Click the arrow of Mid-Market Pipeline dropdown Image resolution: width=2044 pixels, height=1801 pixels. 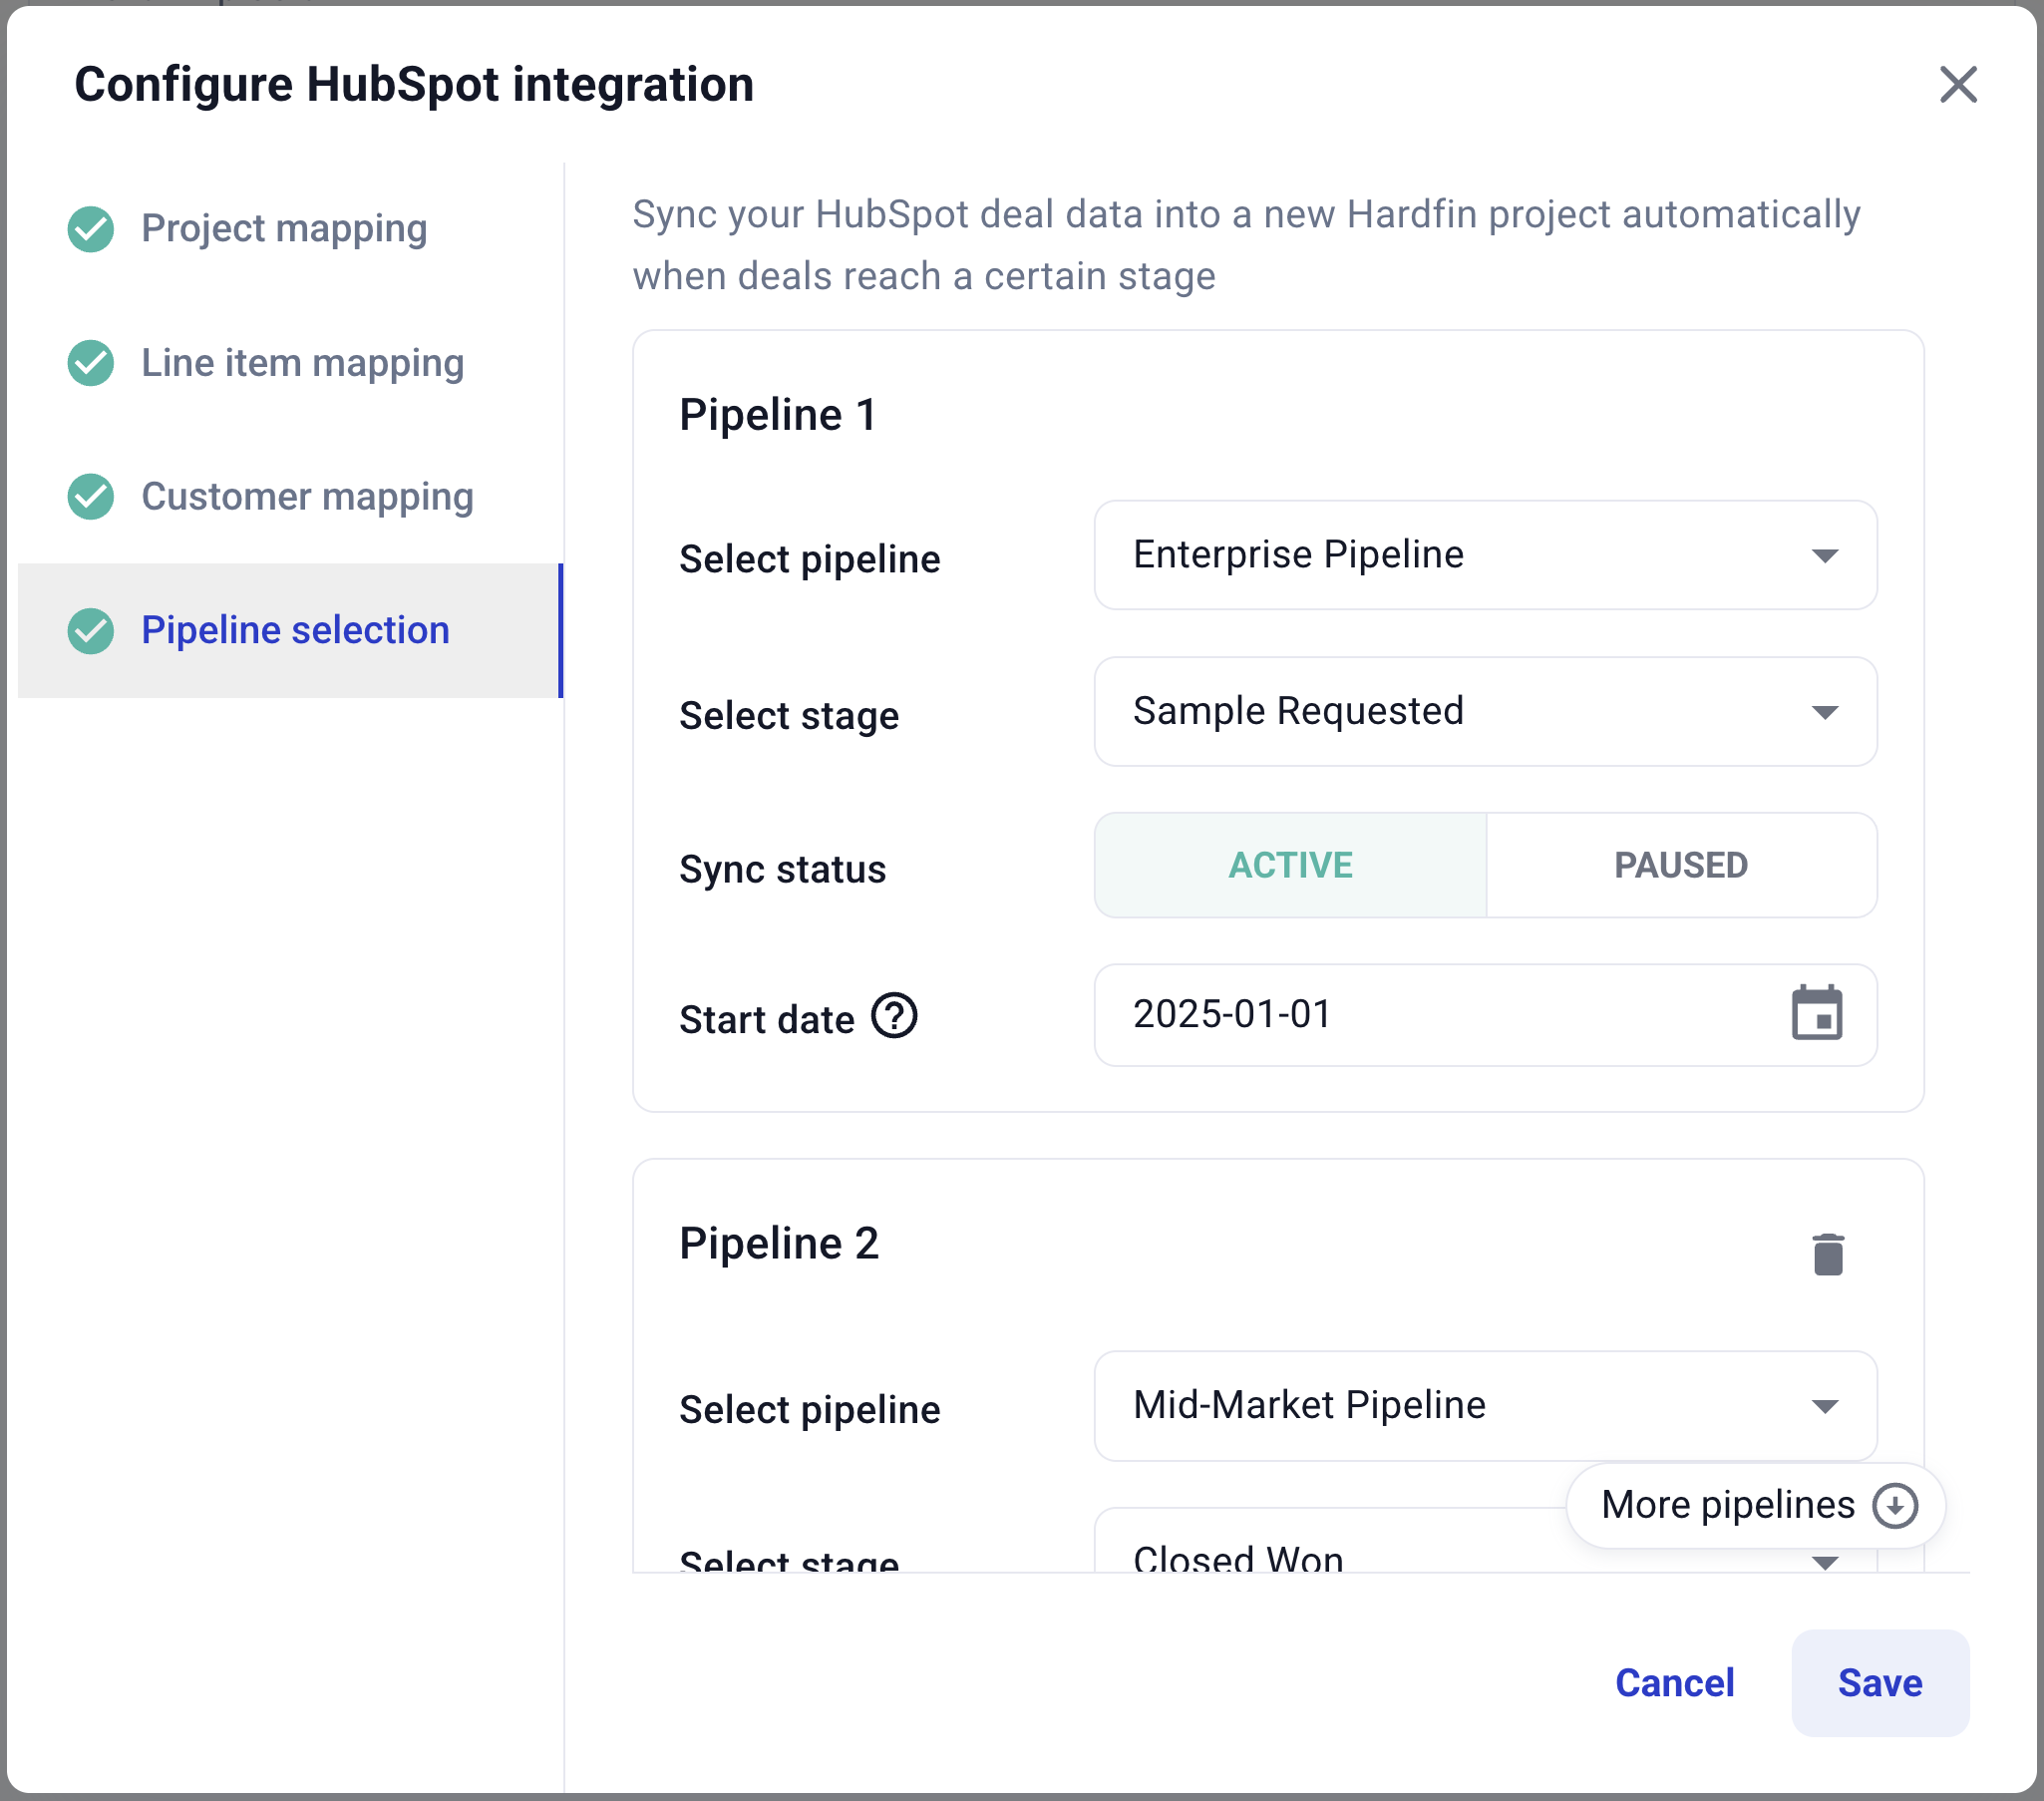pyautogui.click(x=1824, y=1407)
